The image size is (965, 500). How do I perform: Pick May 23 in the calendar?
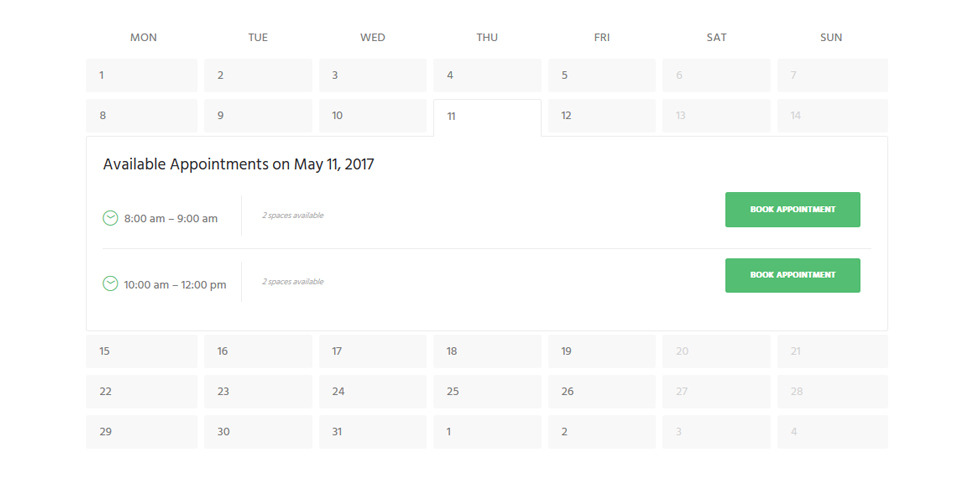click(258, 392)
